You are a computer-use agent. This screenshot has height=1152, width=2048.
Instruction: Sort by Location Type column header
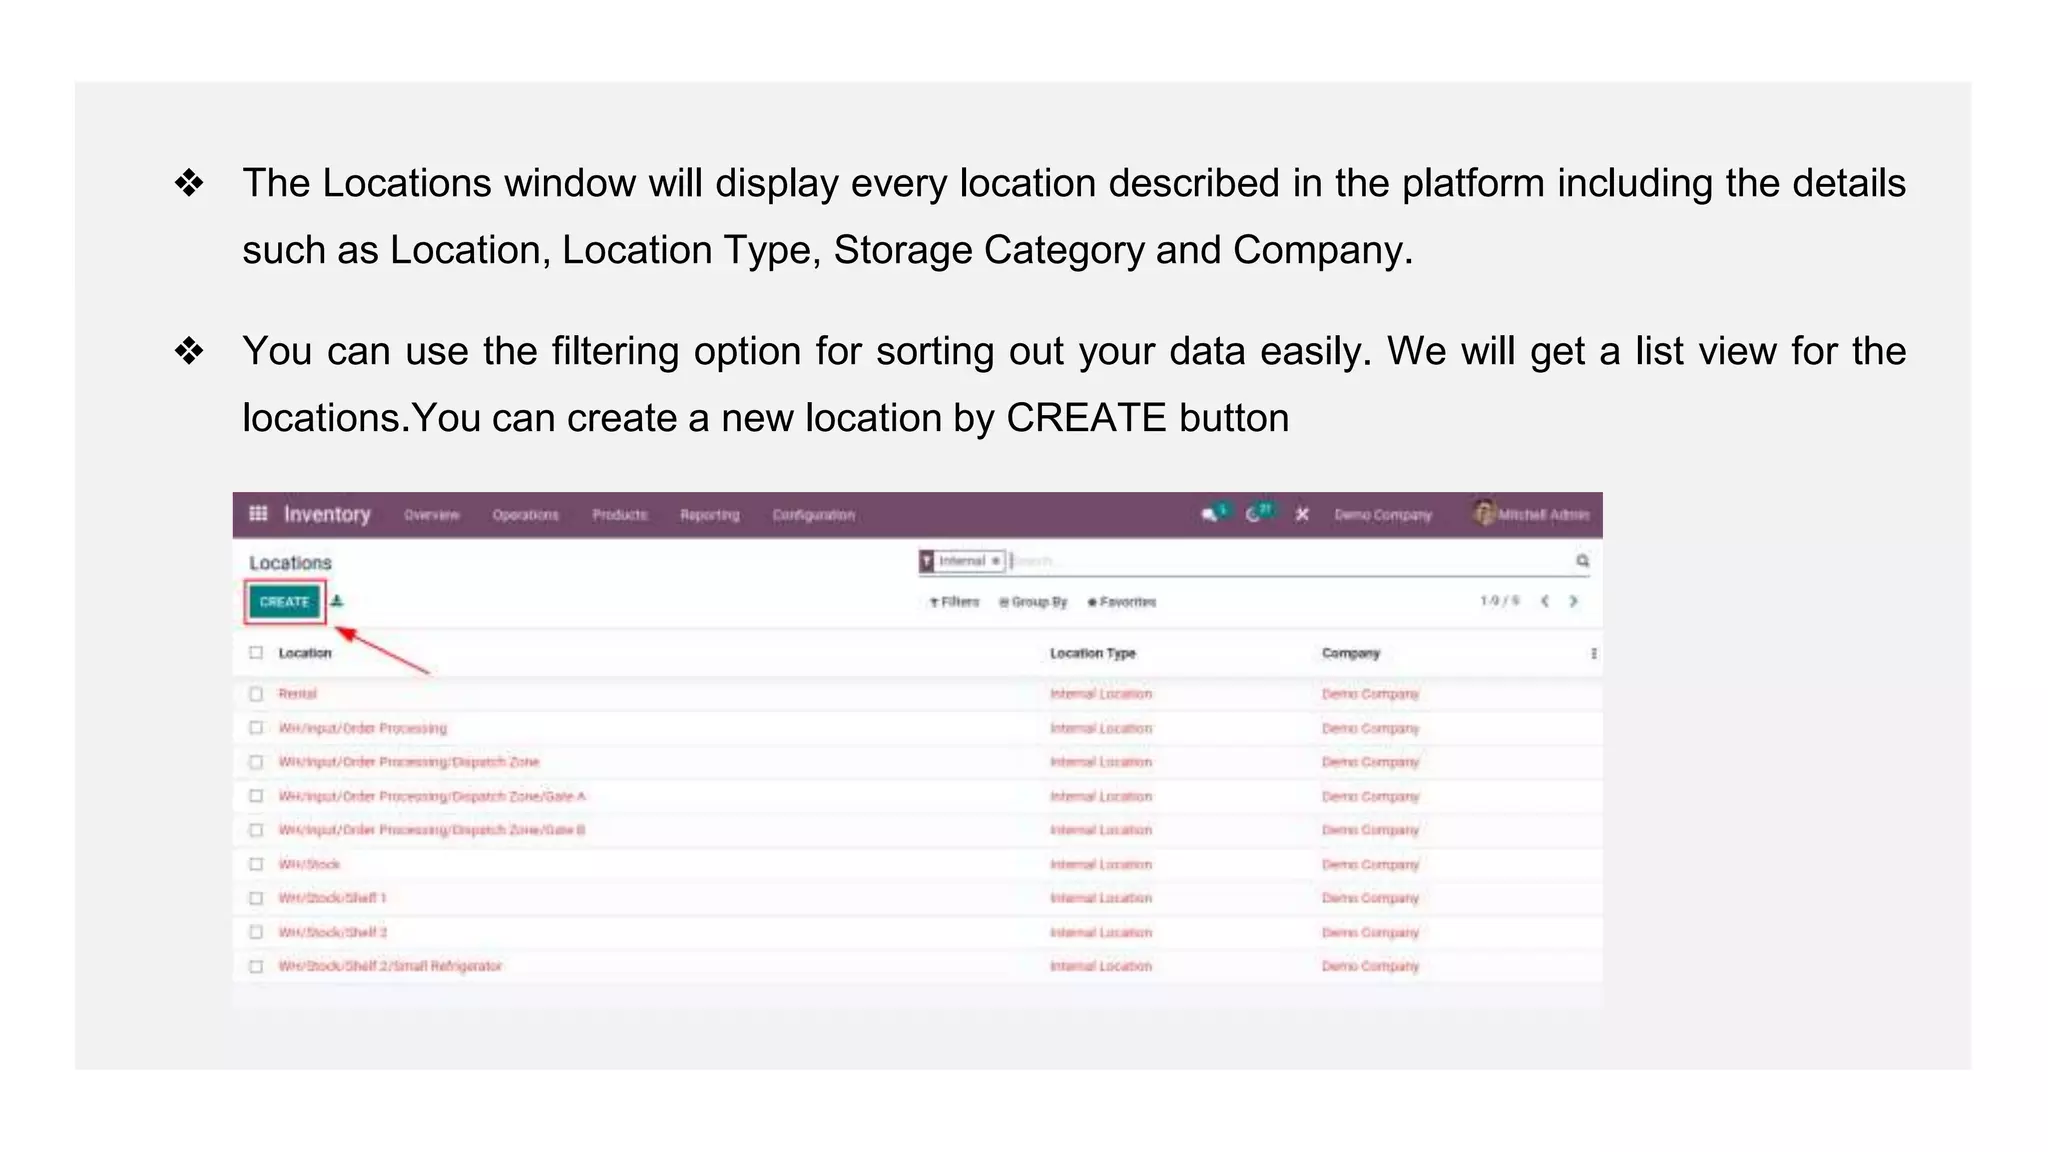point(1093,653)
